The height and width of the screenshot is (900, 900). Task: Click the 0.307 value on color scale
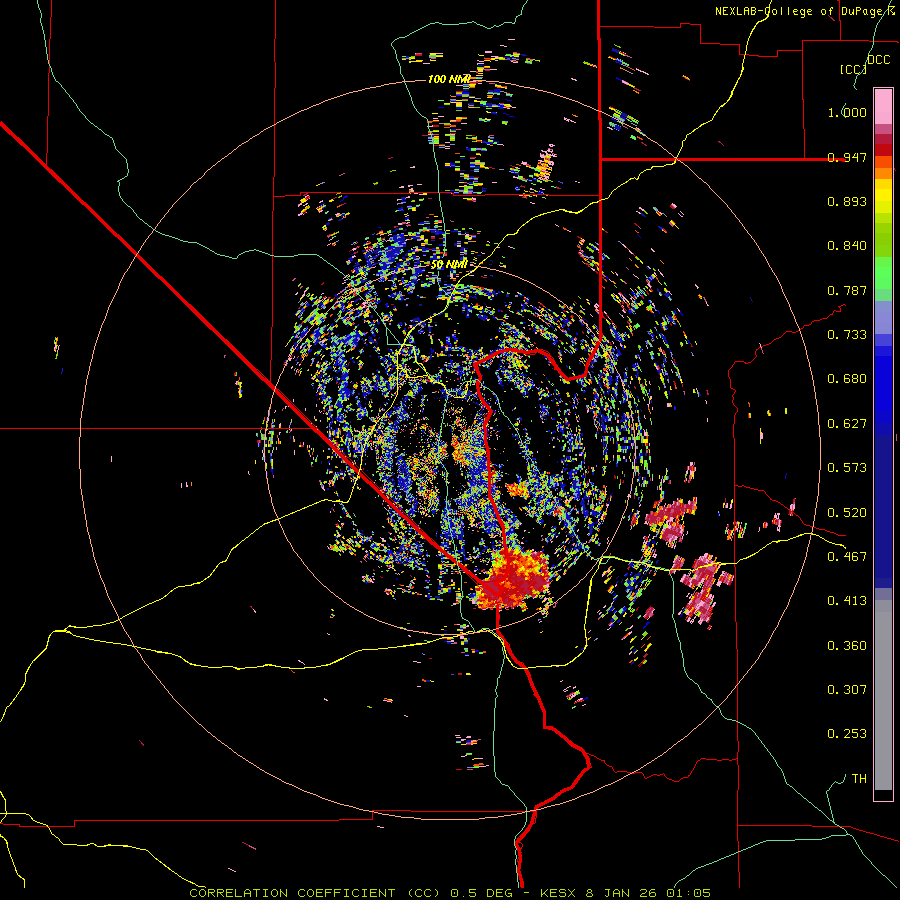pyautogui.click(x=847, y=690)
